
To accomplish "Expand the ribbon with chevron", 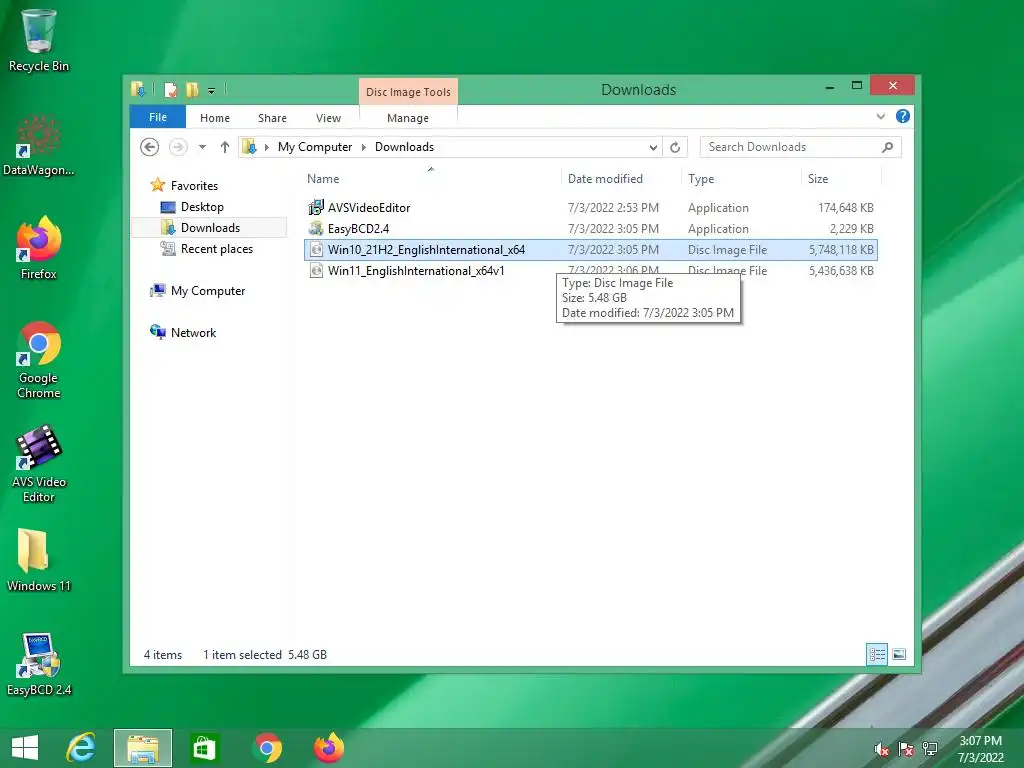I will 880,116.
